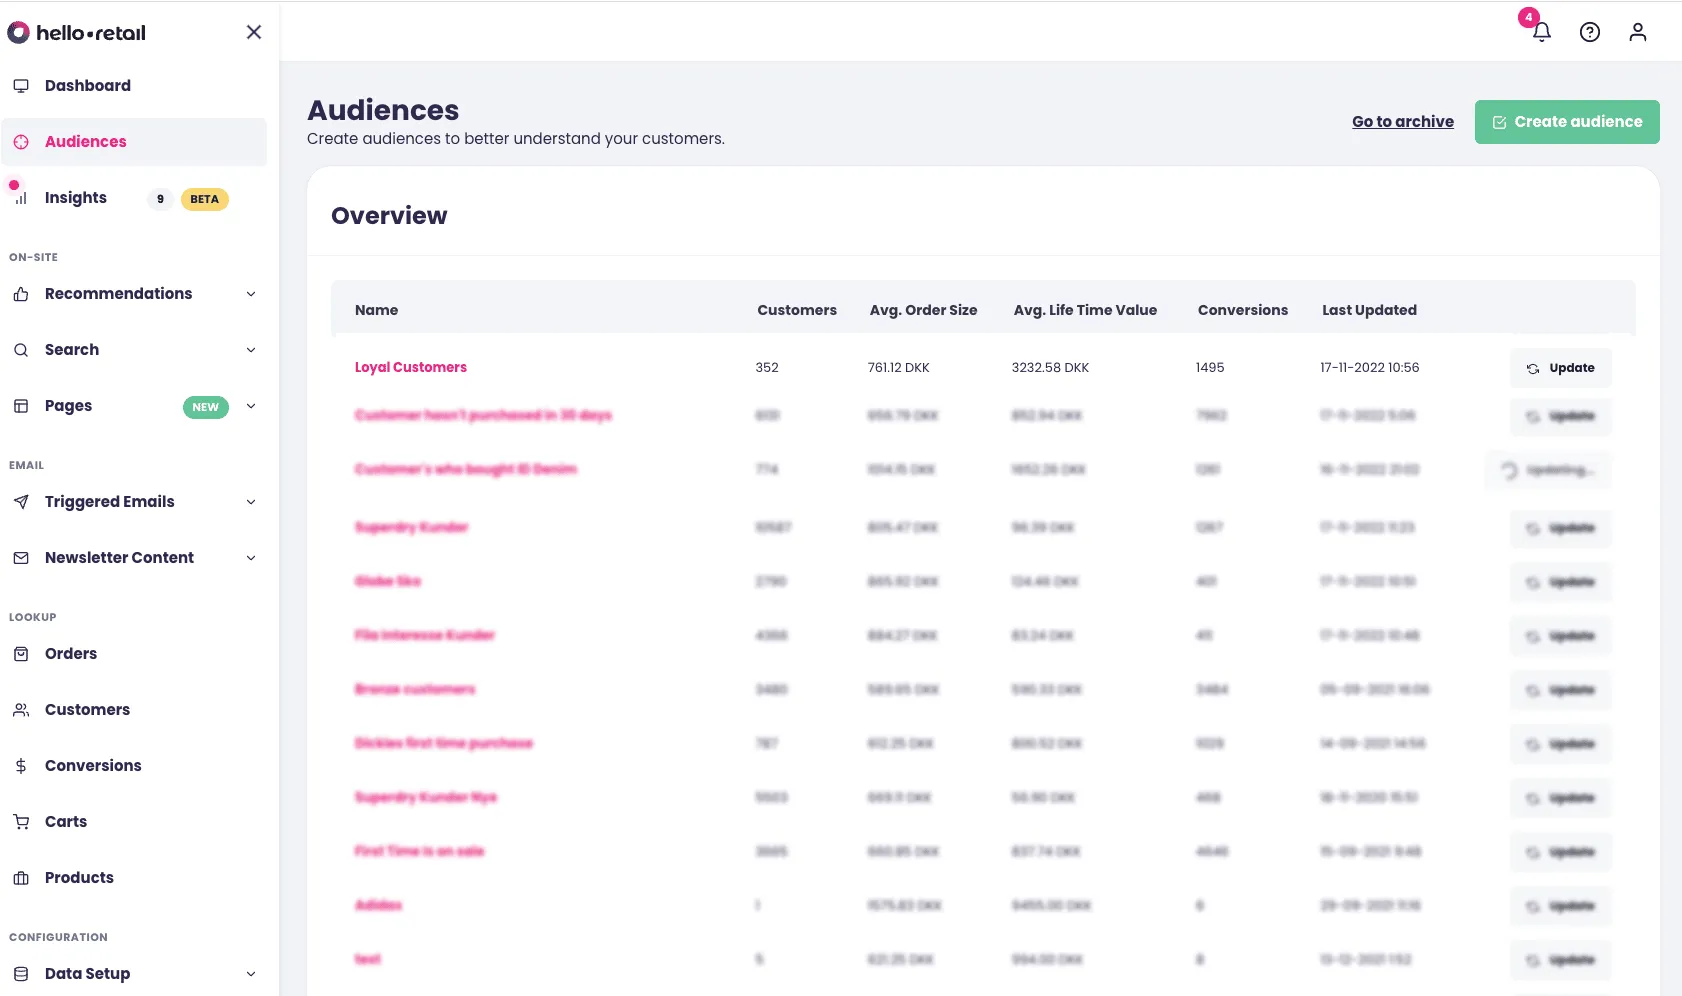Click the Conversions dollar icon

click(x=21, y=765)
